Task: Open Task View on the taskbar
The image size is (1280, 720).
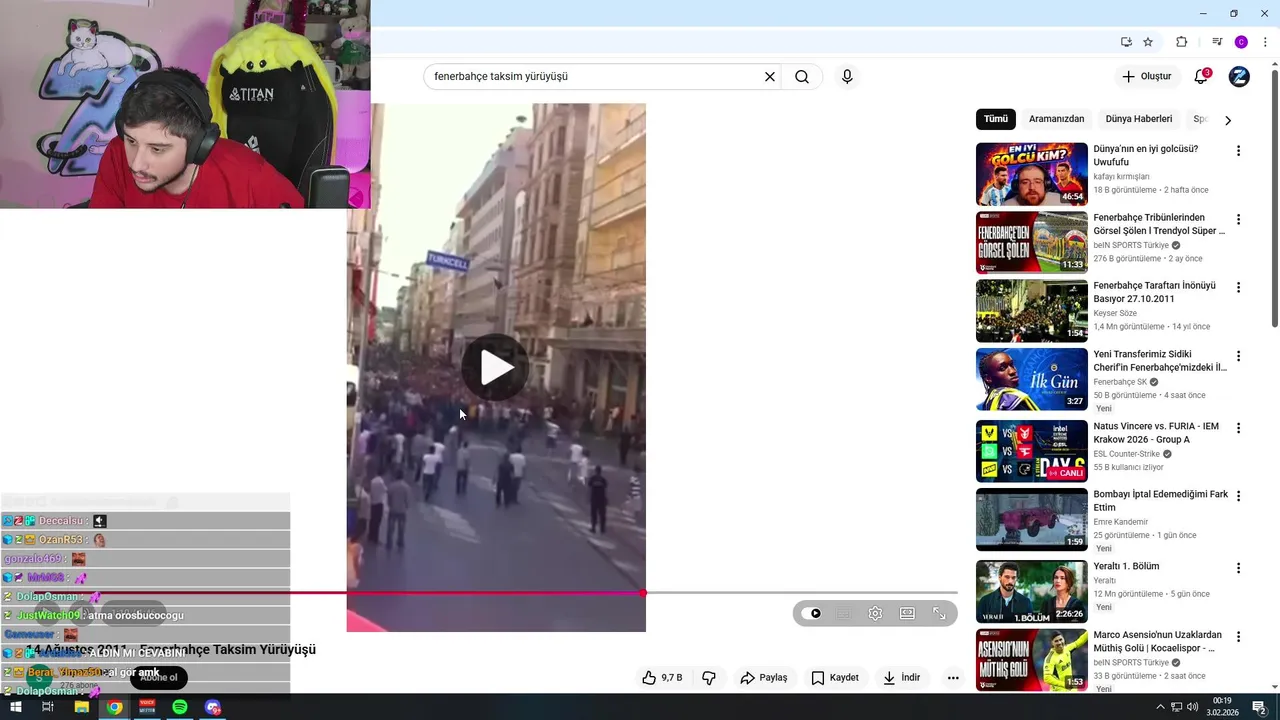Action: click(x=47, y=707)
